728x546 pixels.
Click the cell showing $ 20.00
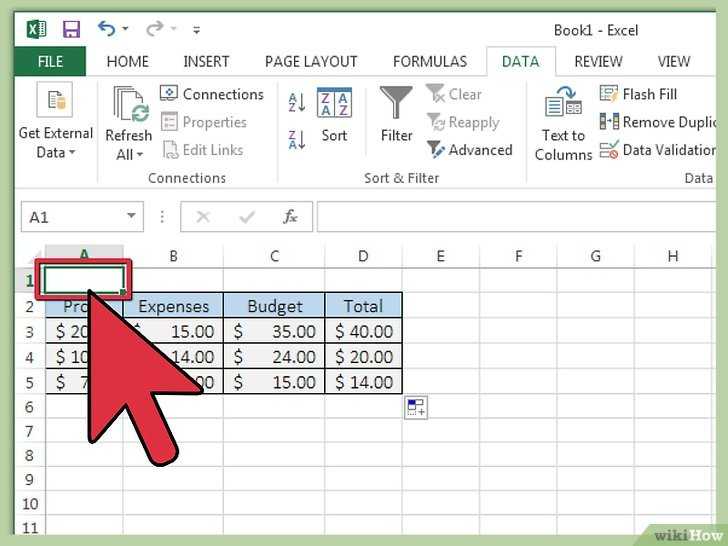[x=364, y=357]
